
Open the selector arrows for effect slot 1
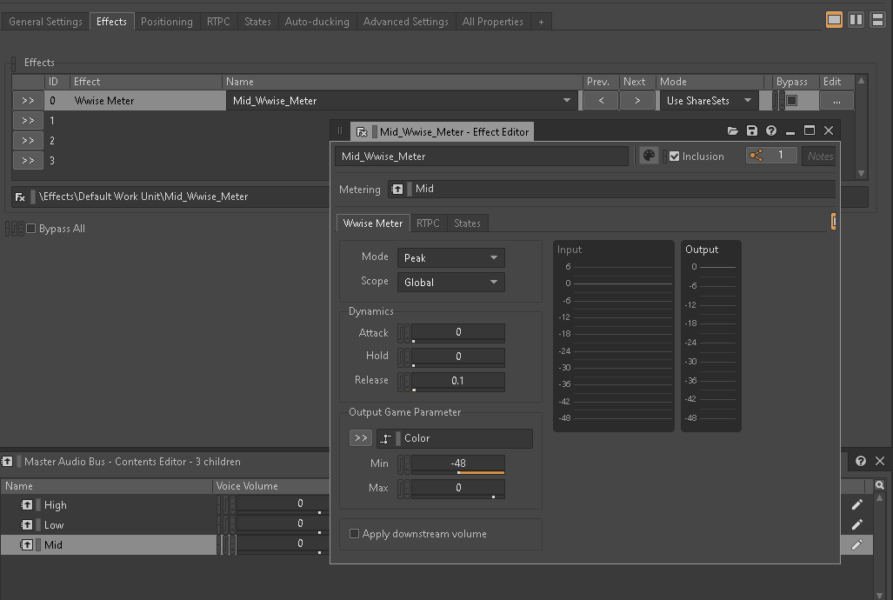pyautogui.click(x=28, y=121)
